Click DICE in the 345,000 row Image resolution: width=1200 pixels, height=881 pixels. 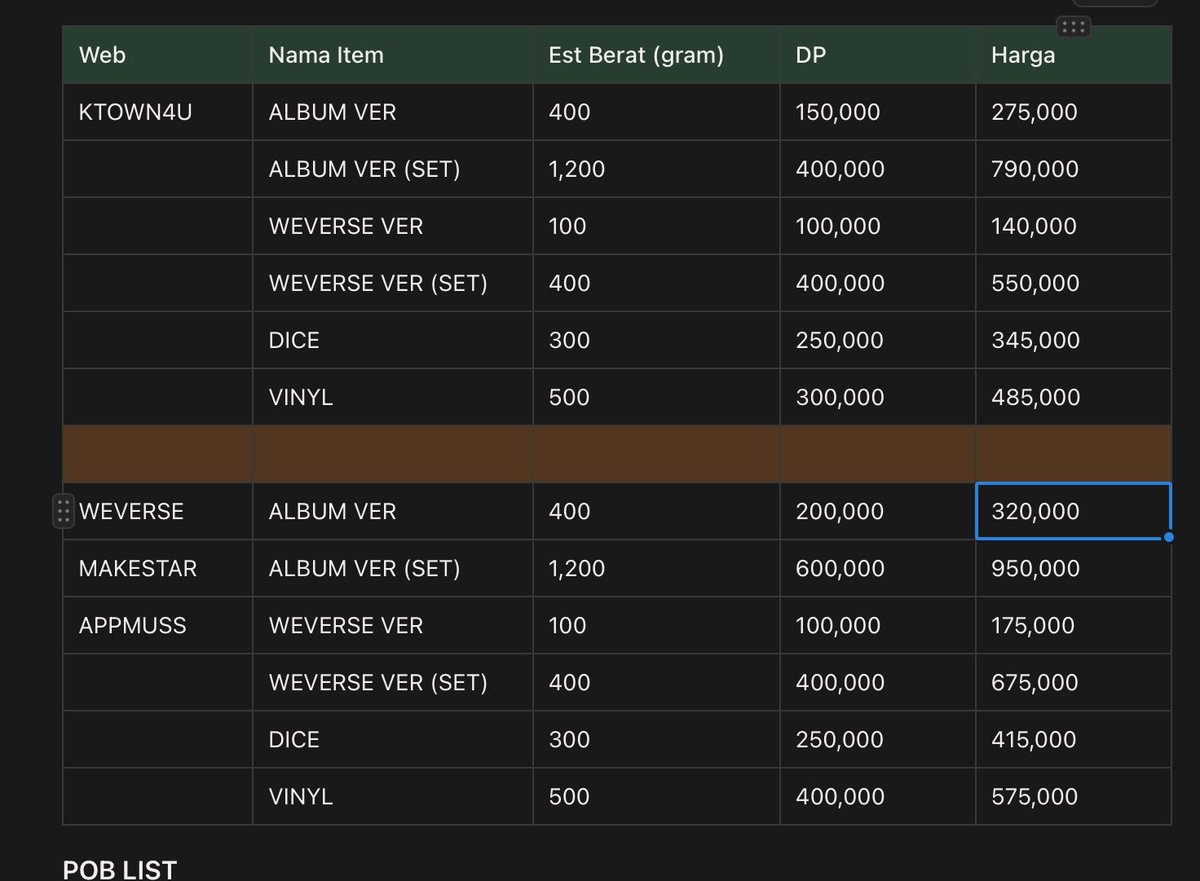(393, 340)
